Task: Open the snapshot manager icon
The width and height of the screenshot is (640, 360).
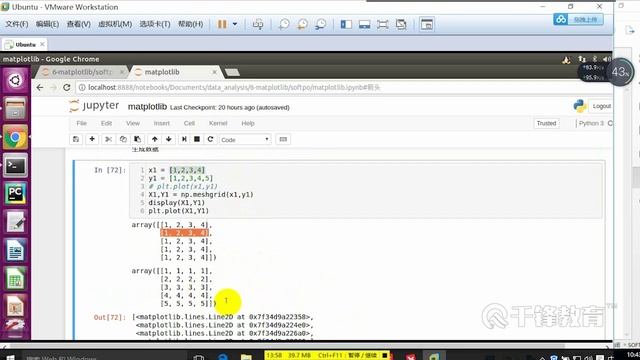Action: pyautogui.click(x=320, y=24)
